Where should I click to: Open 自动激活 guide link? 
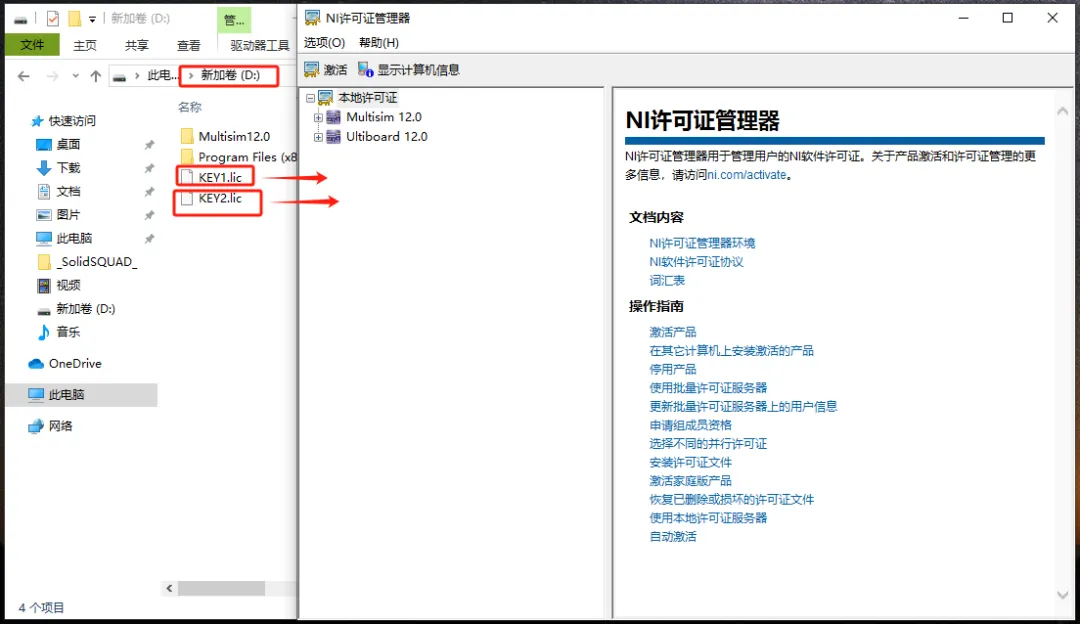pyautogui.click(x=673, y=537)
